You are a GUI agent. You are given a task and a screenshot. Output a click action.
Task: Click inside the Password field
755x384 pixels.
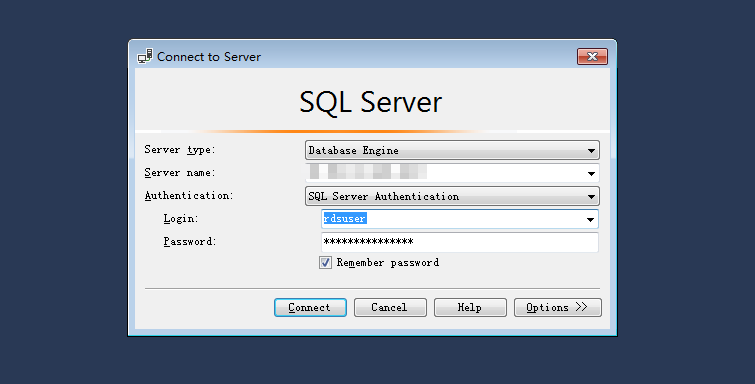pyautogui.click(x=459, y=242)
